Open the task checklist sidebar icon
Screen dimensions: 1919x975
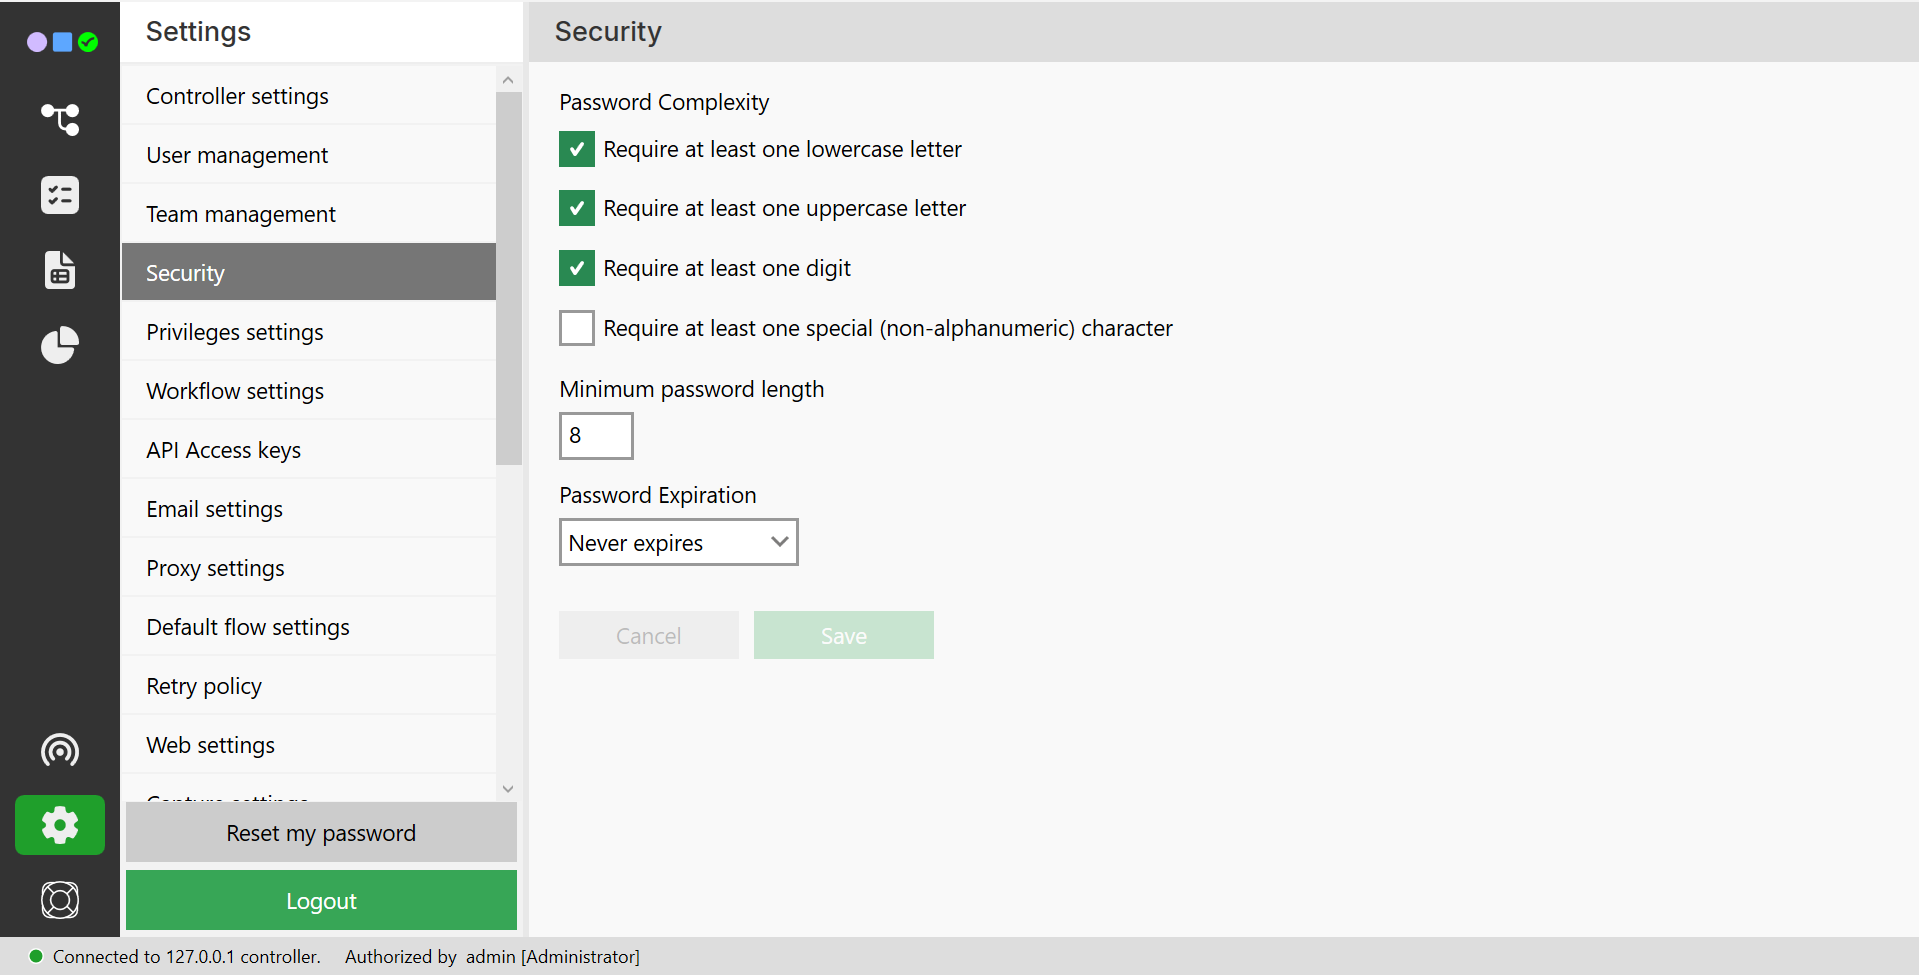pos(60,195)
